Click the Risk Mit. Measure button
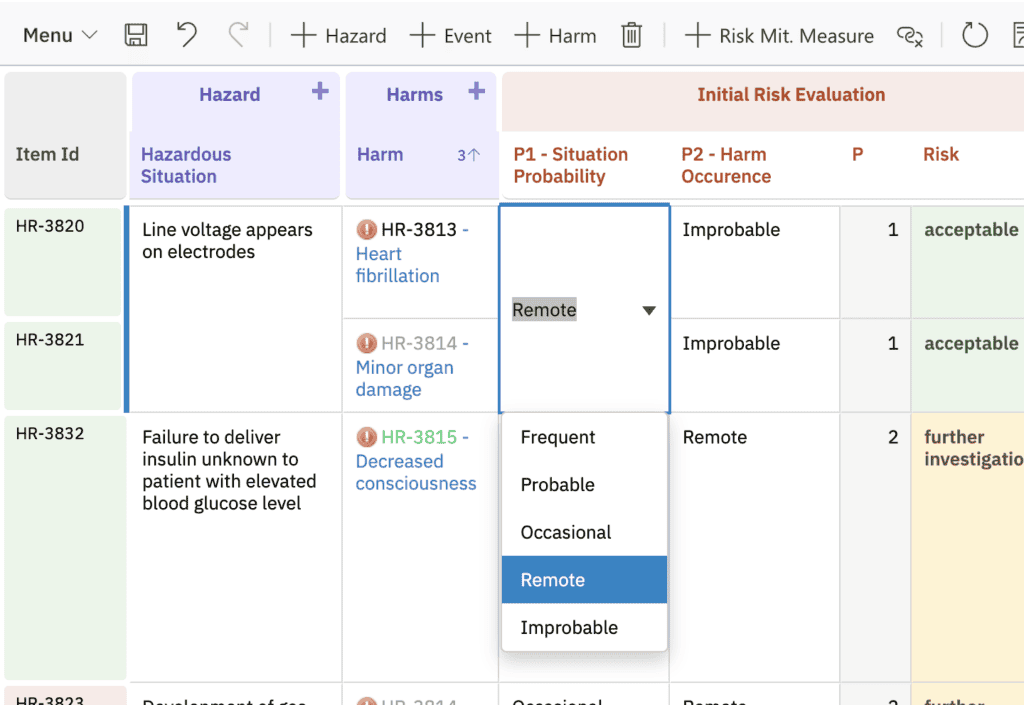 (778, 35)
